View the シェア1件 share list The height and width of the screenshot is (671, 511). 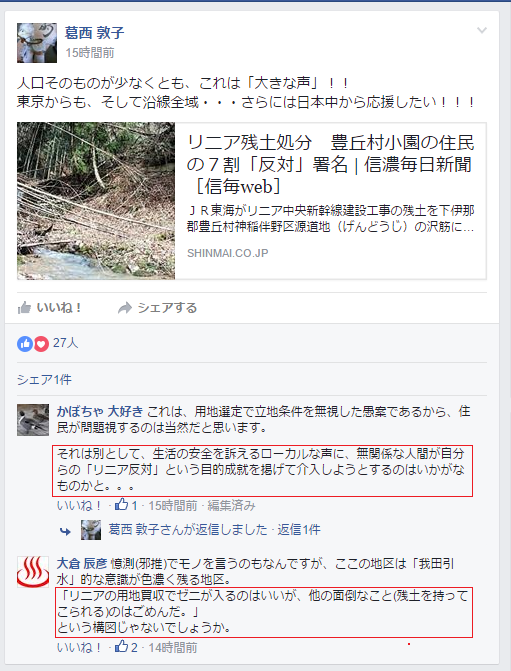pos(45,380)
